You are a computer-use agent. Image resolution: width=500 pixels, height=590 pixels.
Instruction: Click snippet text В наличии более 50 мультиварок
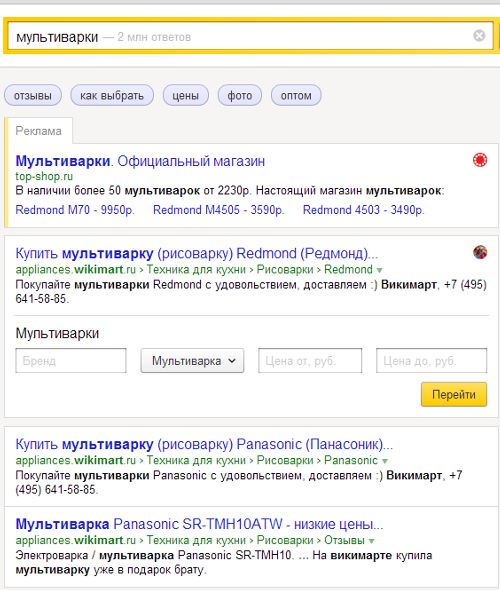[108, 191]
